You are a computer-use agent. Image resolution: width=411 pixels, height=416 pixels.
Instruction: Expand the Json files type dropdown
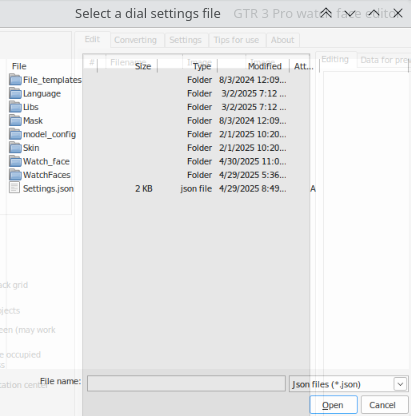(400, 384)
